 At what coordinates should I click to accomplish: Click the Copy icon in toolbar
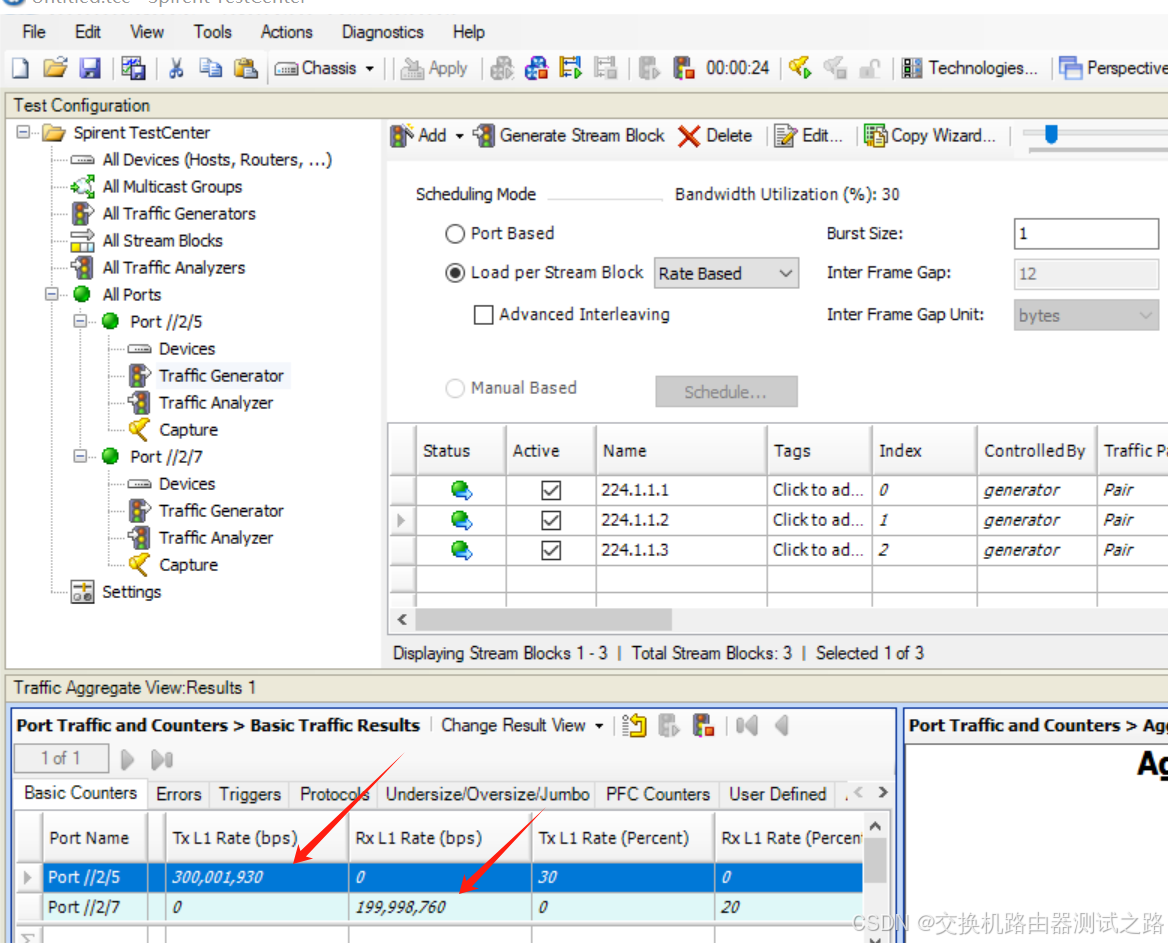(211, 69)
